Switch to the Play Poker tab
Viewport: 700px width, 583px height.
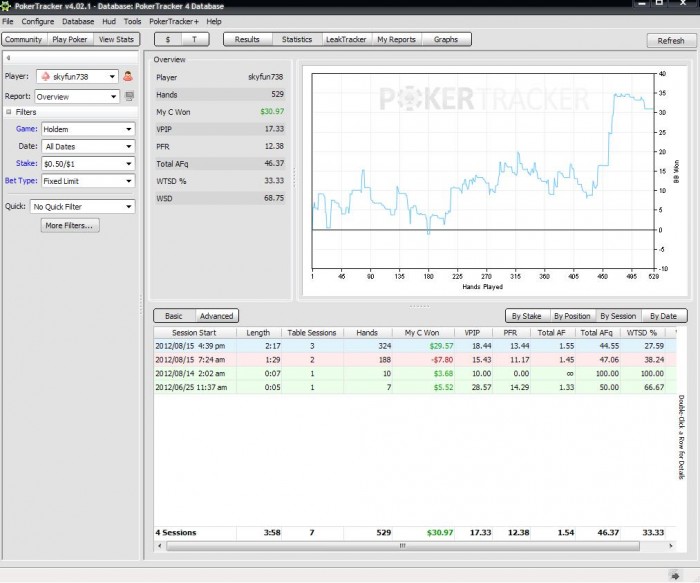[x=70, y=39]
